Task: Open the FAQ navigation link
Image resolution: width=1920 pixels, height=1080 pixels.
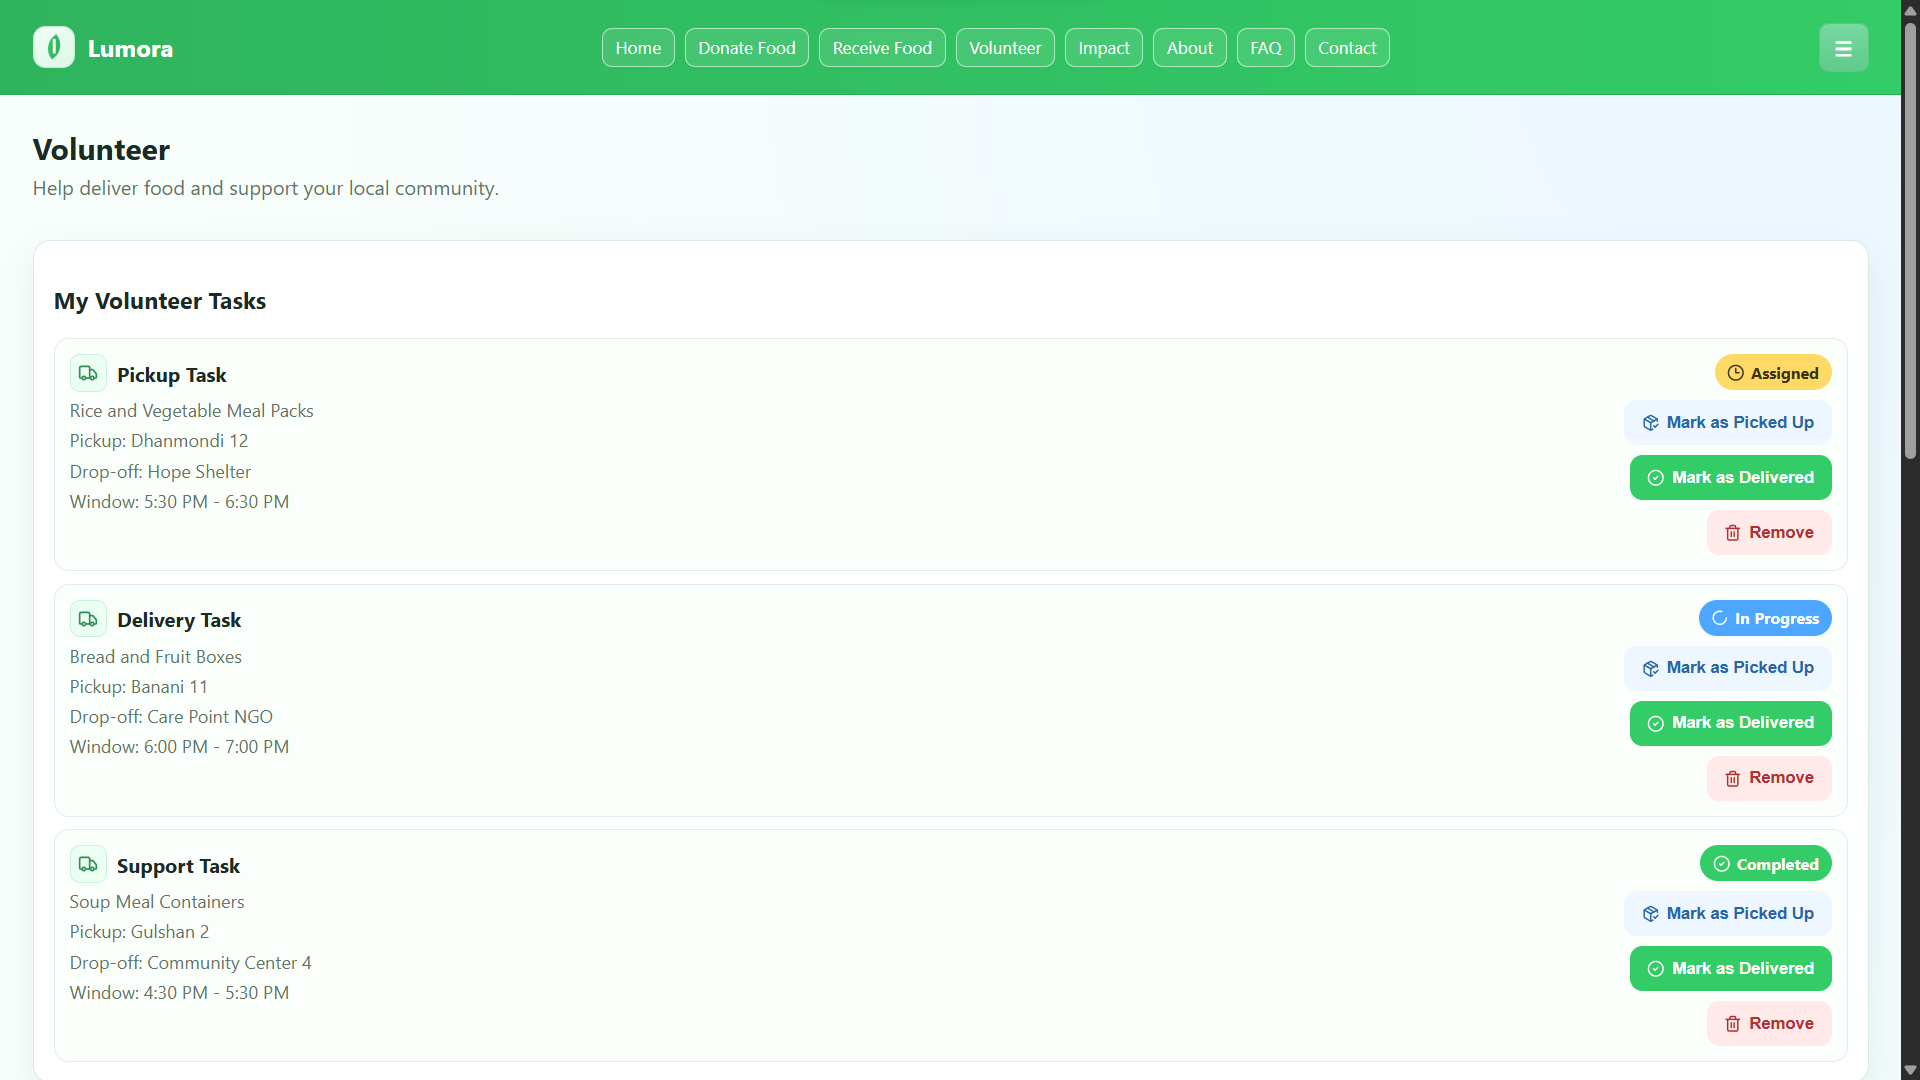Action: coord(1265,48)
